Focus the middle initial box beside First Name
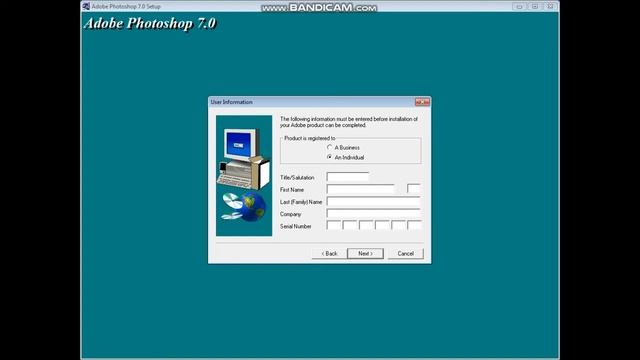 click(x=413, y=189)
